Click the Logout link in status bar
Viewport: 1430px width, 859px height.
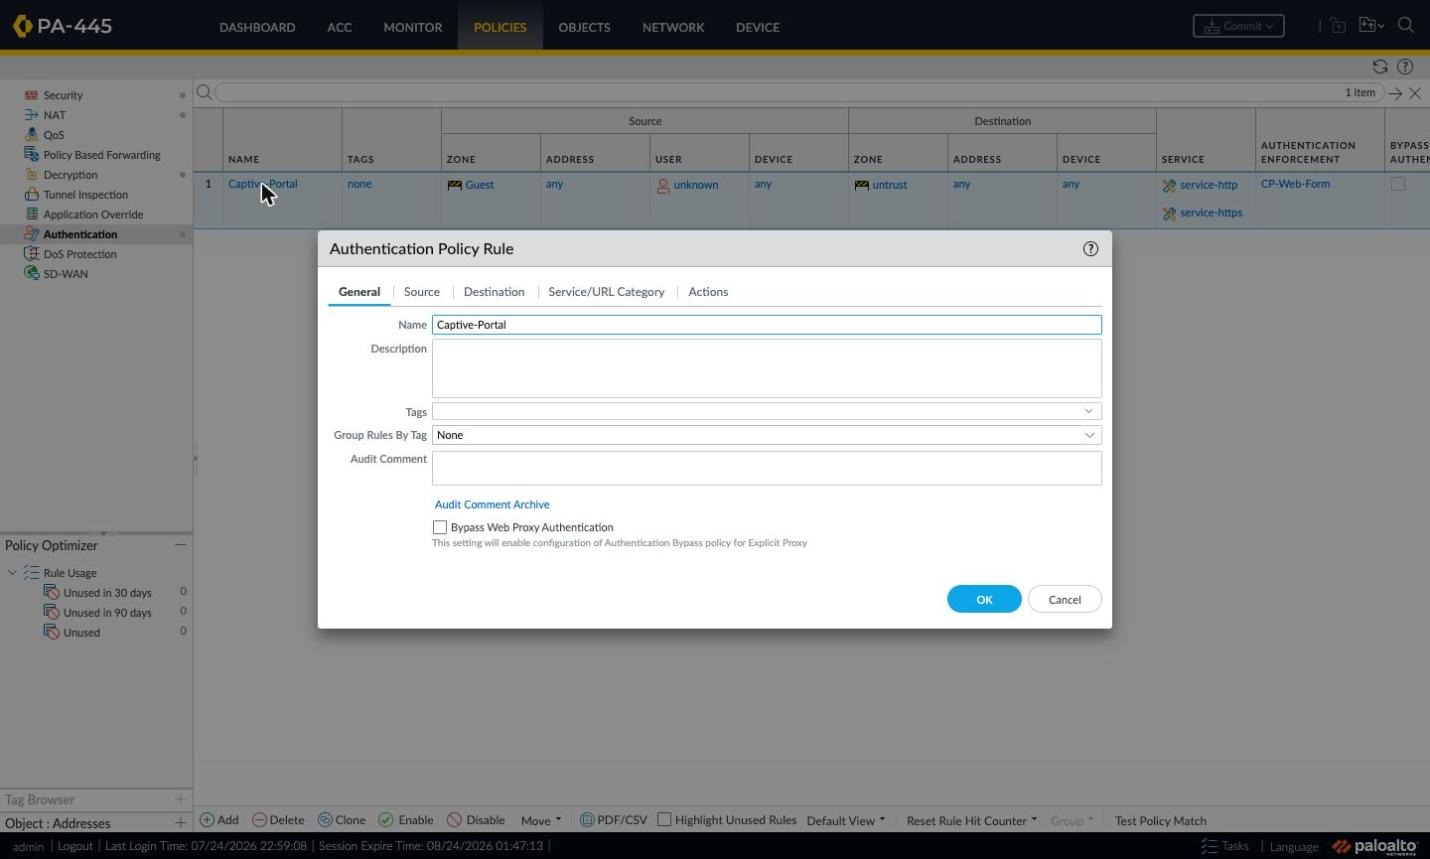coord(75,846)
